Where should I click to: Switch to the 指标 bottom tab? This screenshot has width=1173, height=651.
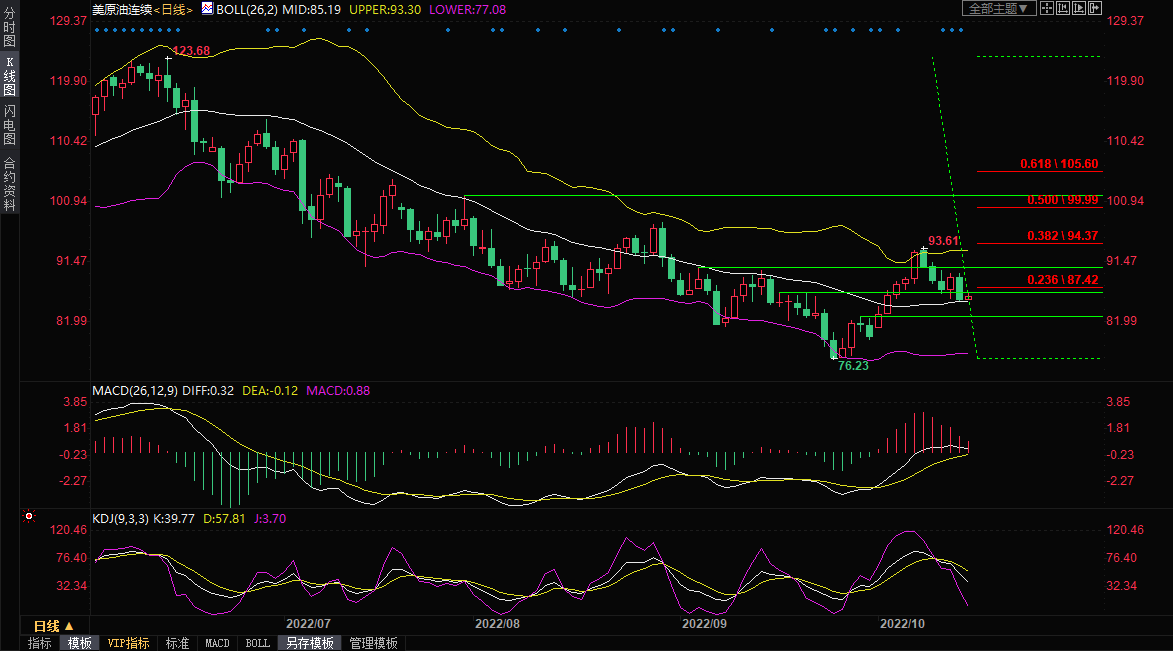(40, 643)
